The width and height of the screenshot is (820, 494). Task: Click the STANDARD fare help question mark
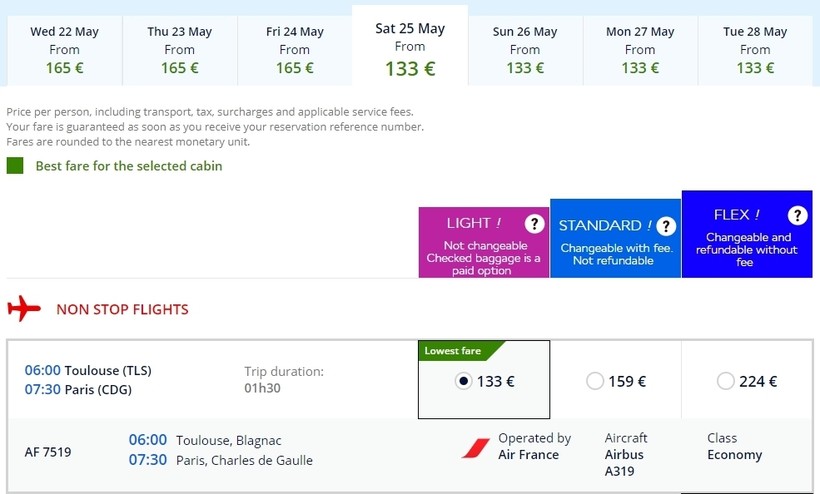tap(666, 227)
